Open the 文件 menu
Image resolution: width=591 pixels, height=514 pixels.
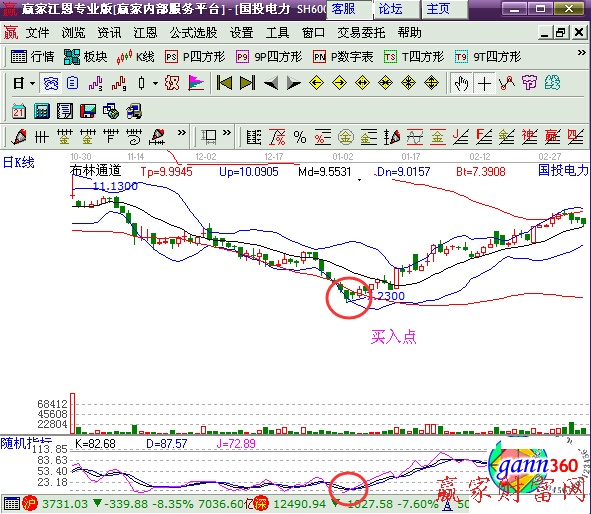click(37, 33)
